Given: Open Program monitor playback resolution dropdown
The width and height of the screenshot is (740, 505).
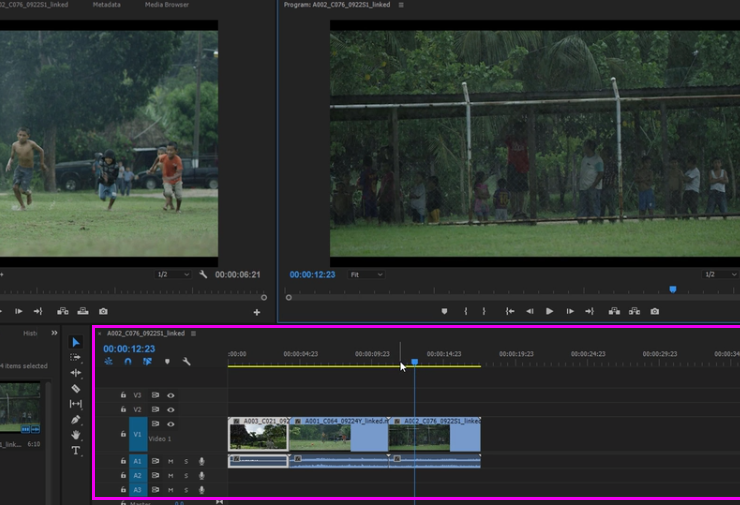Looking at the screenshot, I should [x=719, y=274].
